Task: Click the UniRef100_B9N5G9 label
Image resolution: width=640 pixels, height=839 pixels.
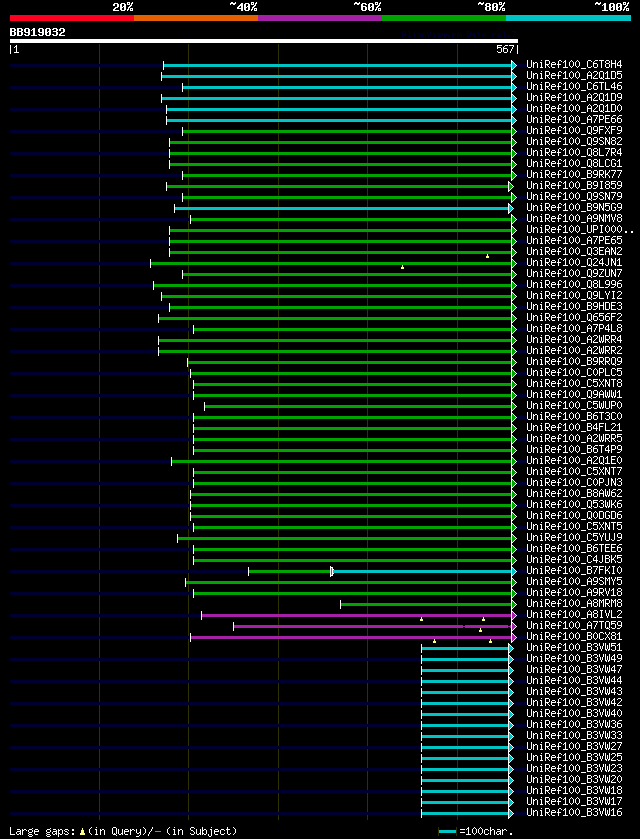Action: 574,208
